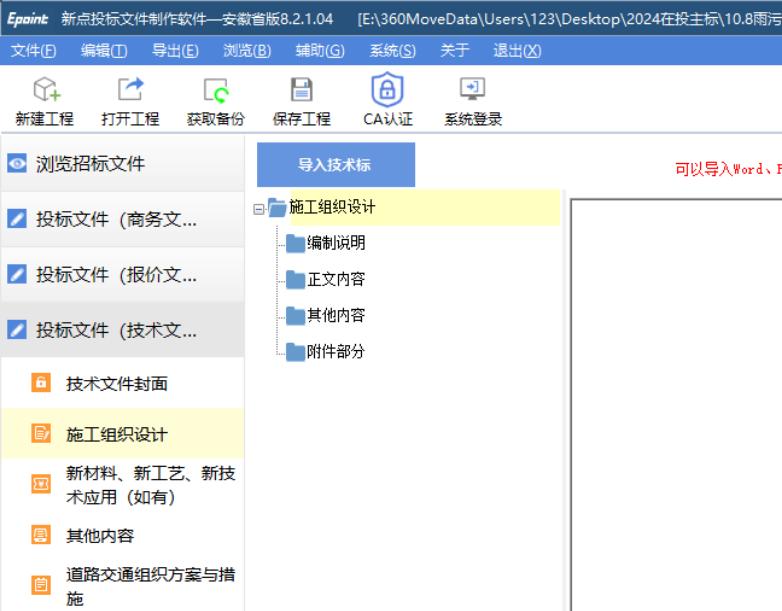
Task: Click the pencil icon for 投标文件（技术文...
Action: tap(17, 329)
